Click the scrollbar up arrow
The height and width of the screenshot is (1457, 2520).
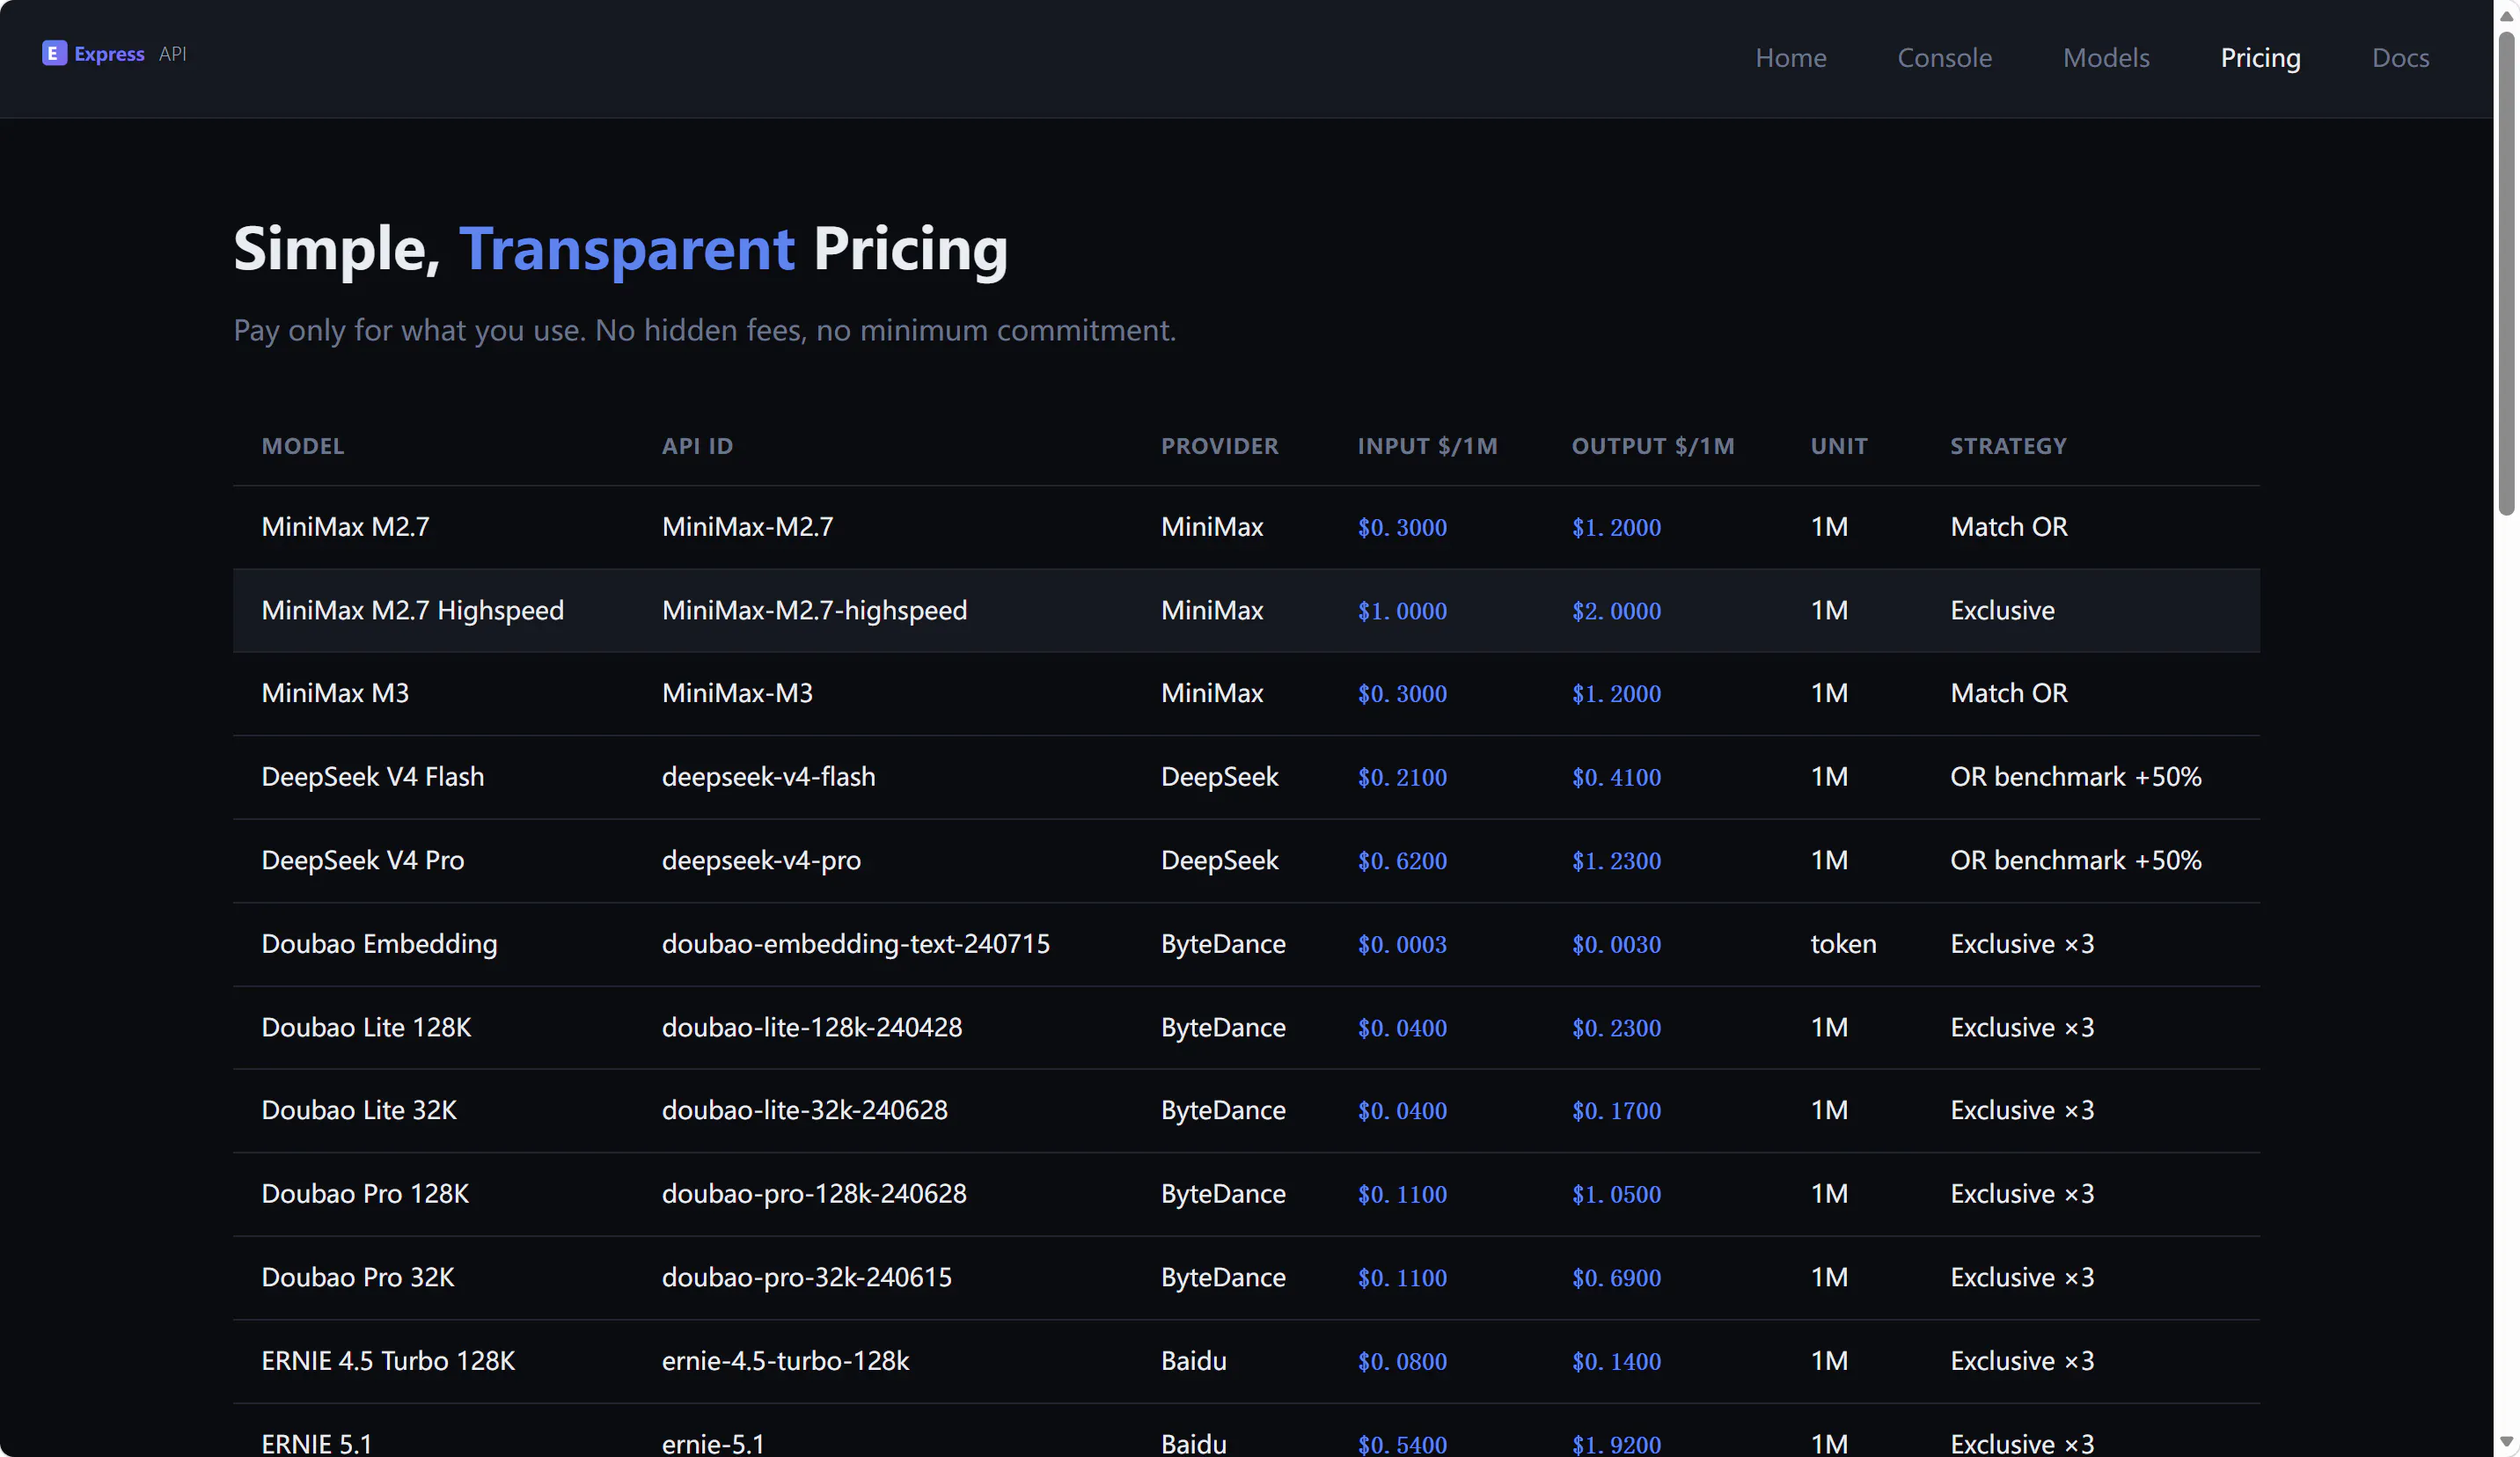click(x=2506, y=14)
